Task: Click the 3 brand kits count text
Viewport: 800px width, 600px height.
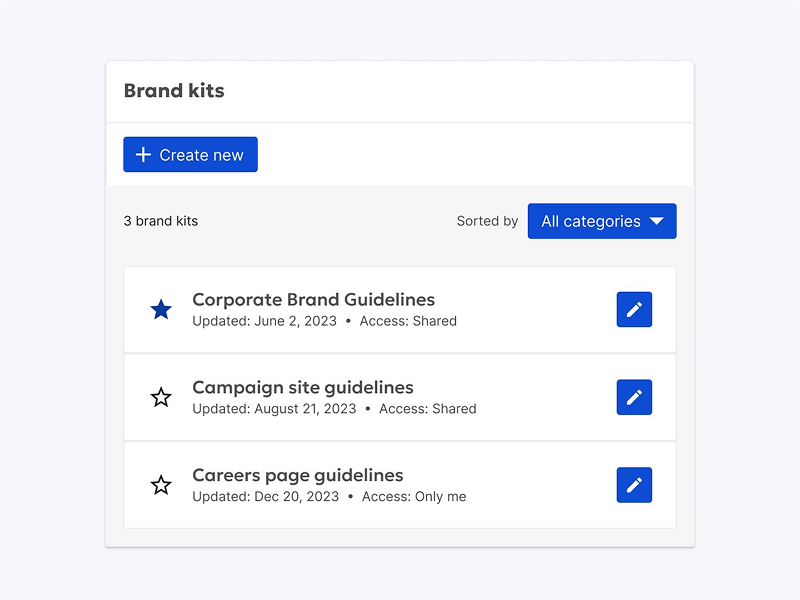Action: point(160,221)
